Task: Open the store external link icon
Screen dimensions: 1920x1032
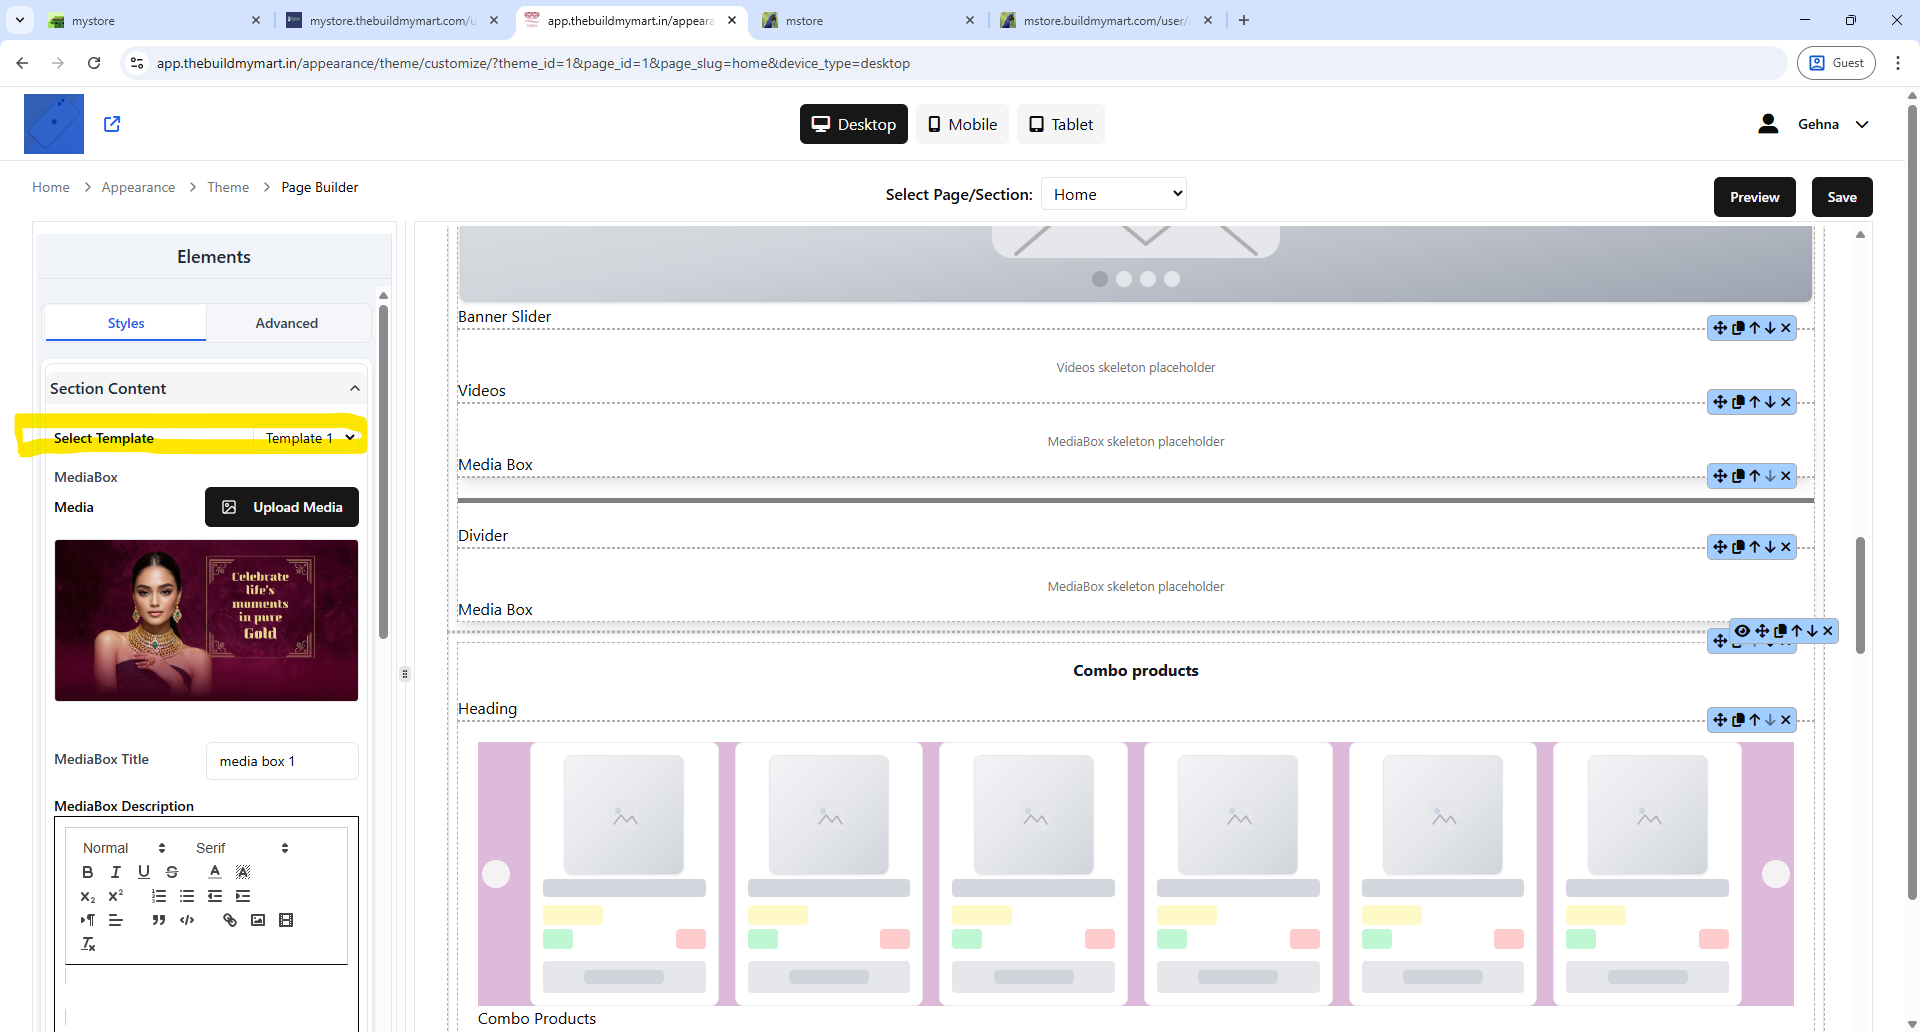Action: tap(112, 124)
